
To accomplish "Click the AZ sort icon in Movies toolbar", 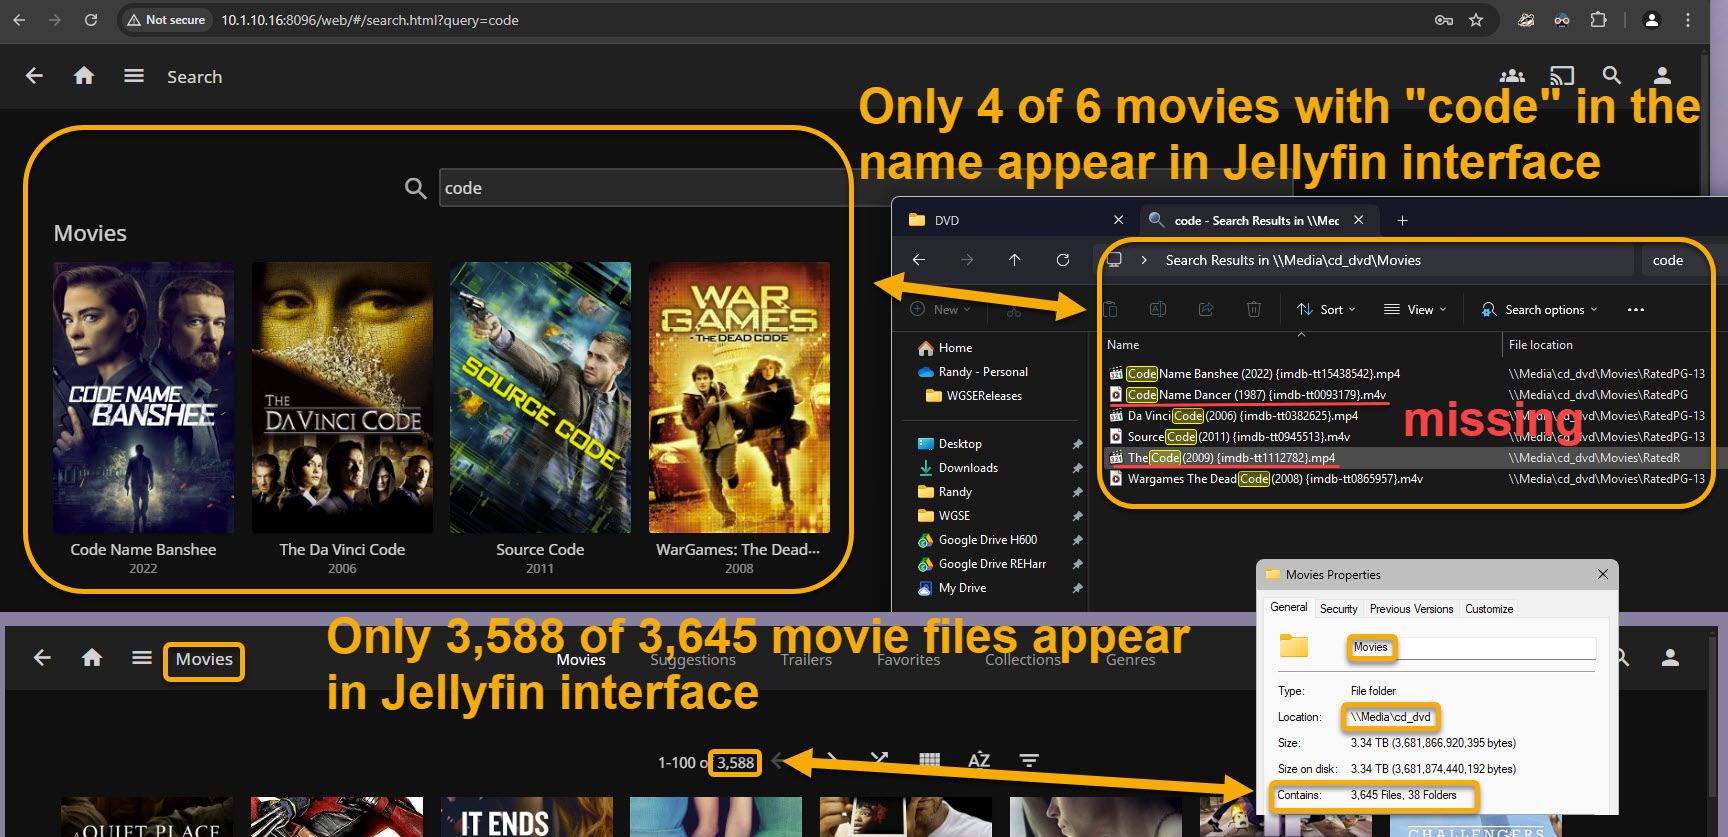I will (979, 761).
